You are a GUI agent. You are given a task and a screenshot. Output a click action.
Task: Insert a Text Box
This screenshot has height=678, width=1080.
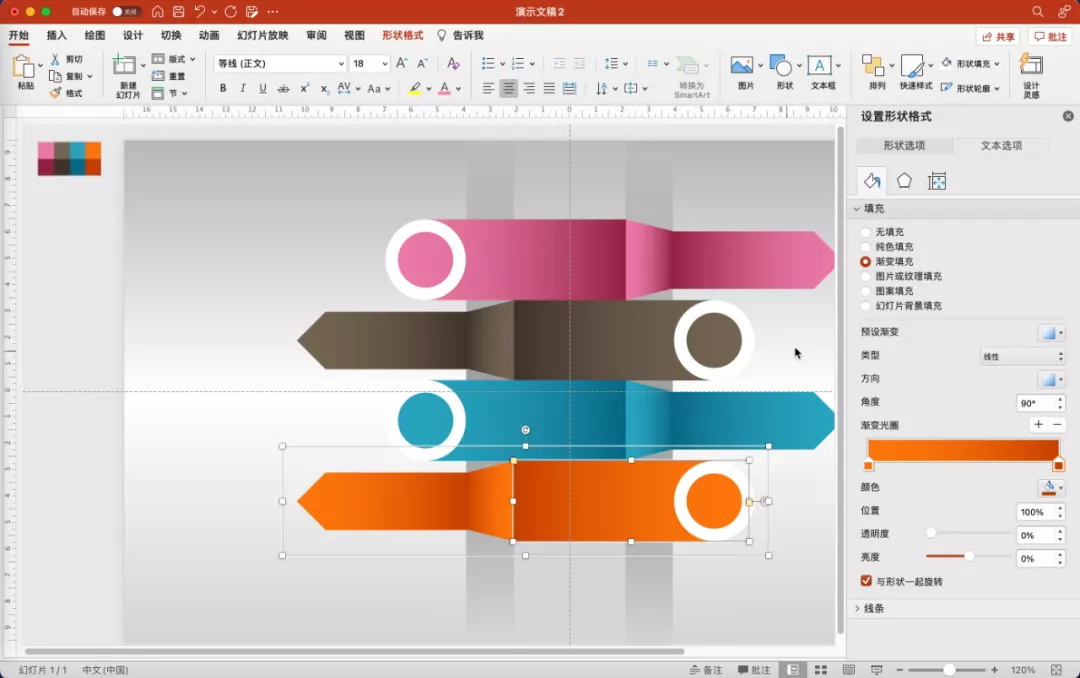[819, 66]
